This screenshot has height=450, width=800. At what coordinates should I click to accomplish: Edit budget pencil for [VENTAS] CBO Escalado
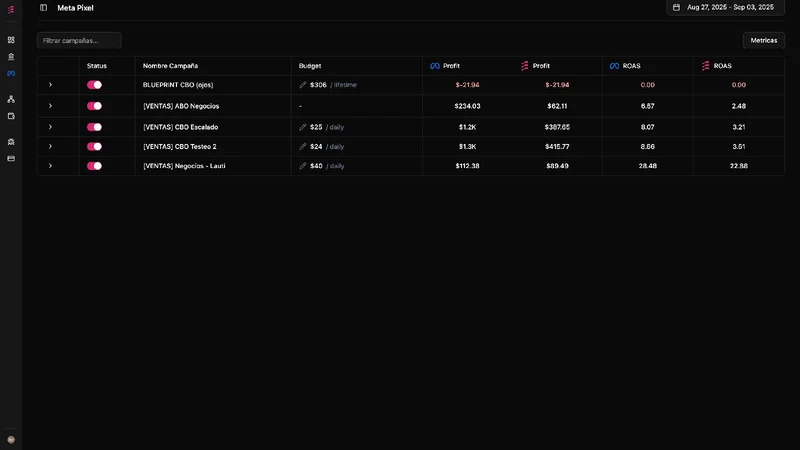(x=303, y=127)
